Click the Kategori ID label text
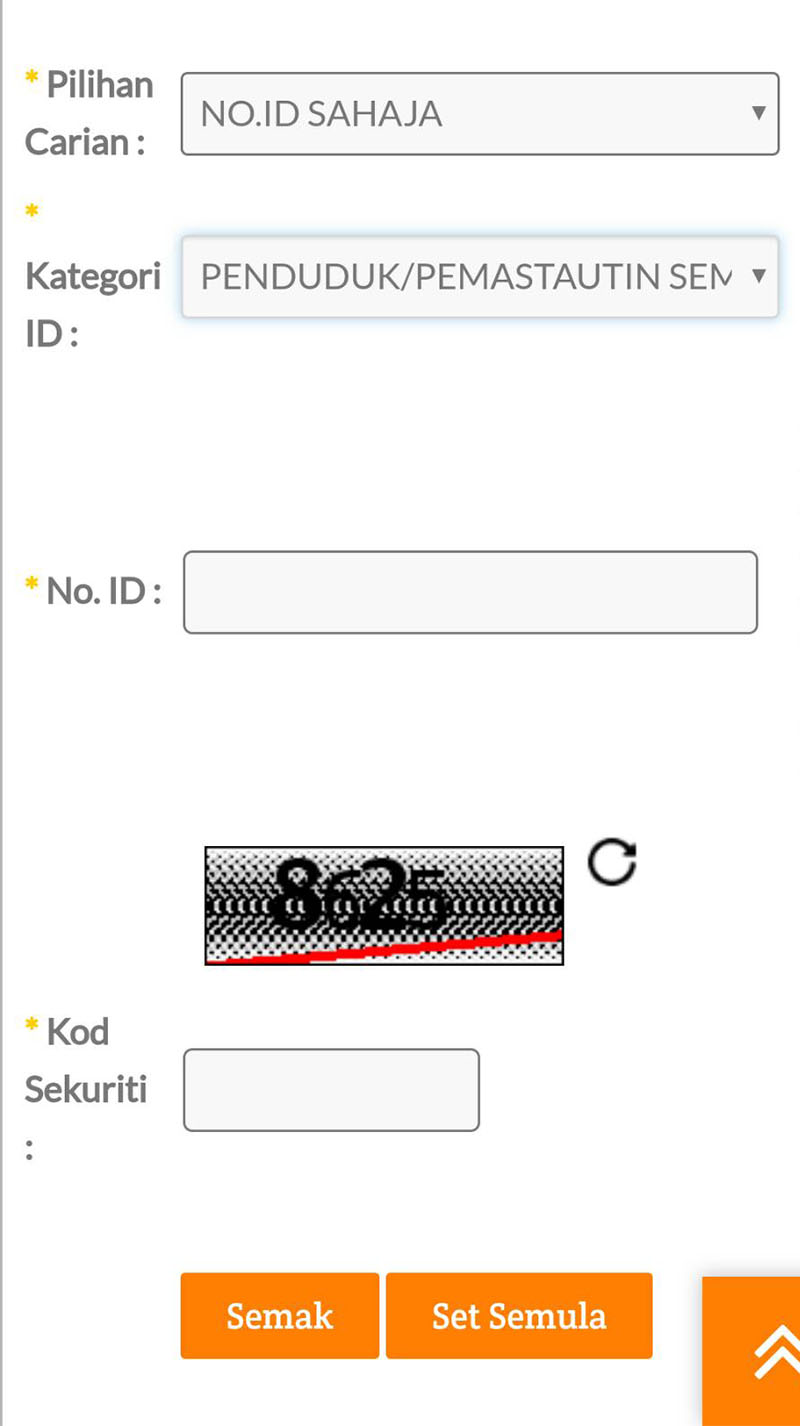The image size is (800, 1426). 93,305
